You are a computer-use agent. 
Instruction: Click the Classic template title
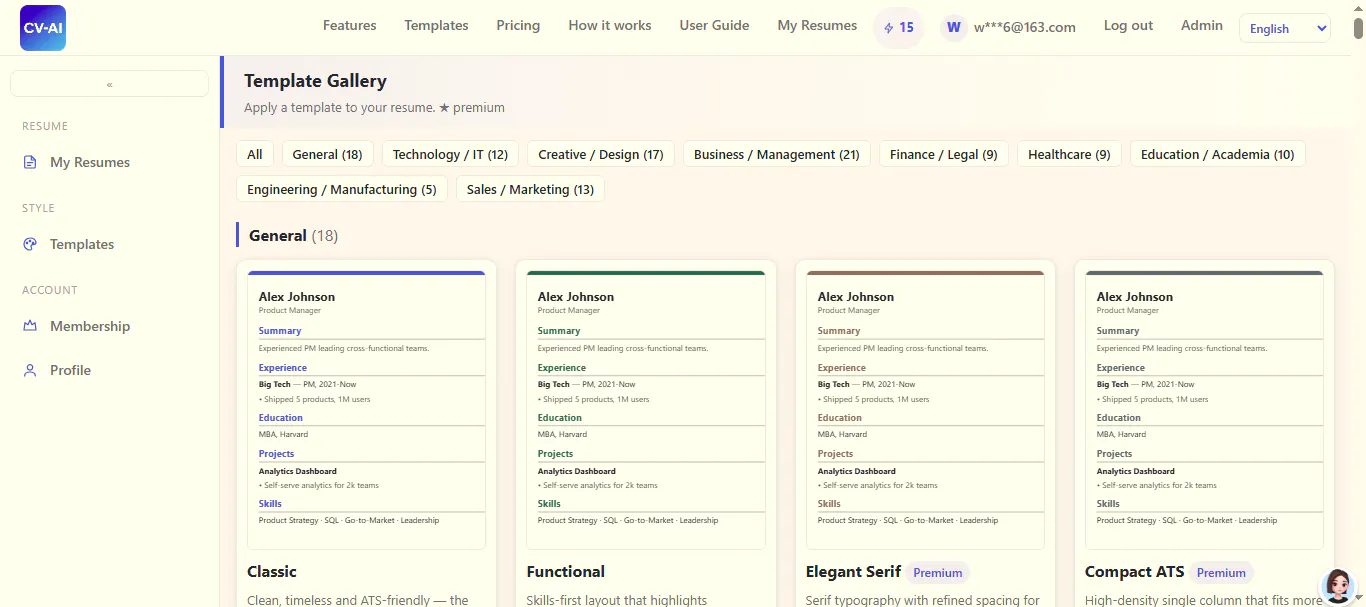pyautogui.click(x=272, y=572)
